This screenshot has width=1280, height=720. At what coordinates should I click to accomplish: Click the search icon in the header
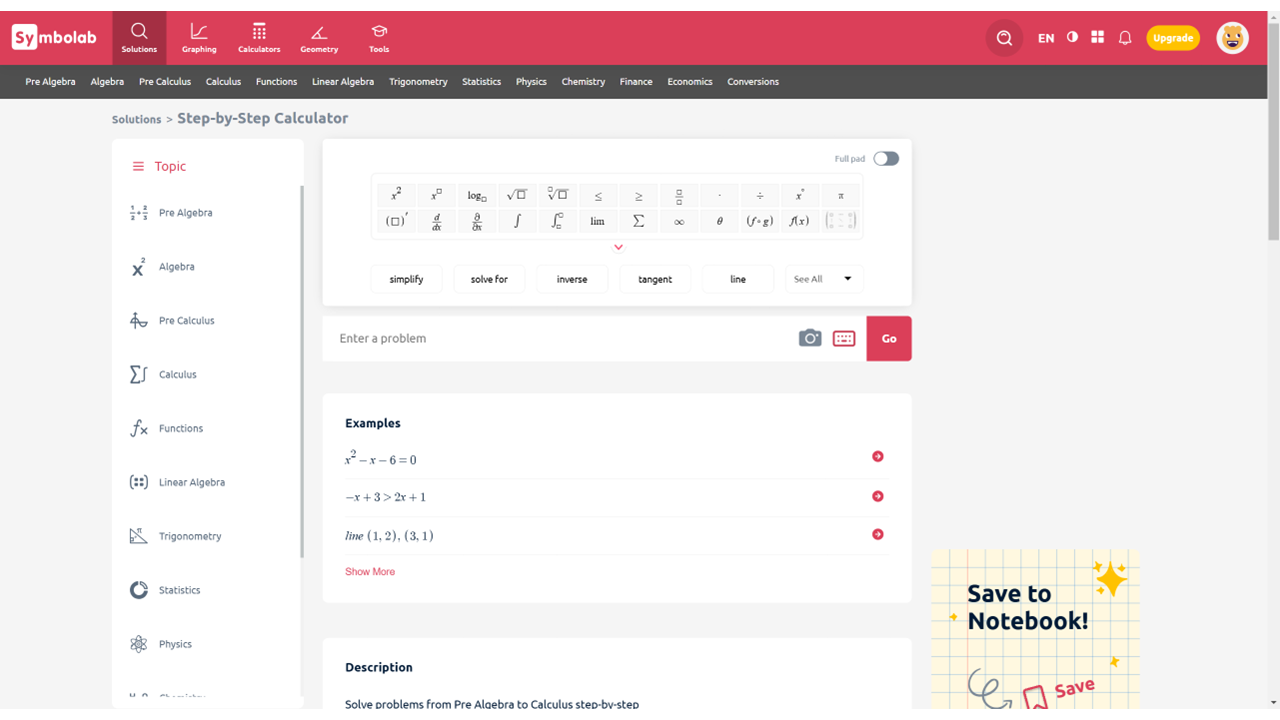(x=1004, y=38)
